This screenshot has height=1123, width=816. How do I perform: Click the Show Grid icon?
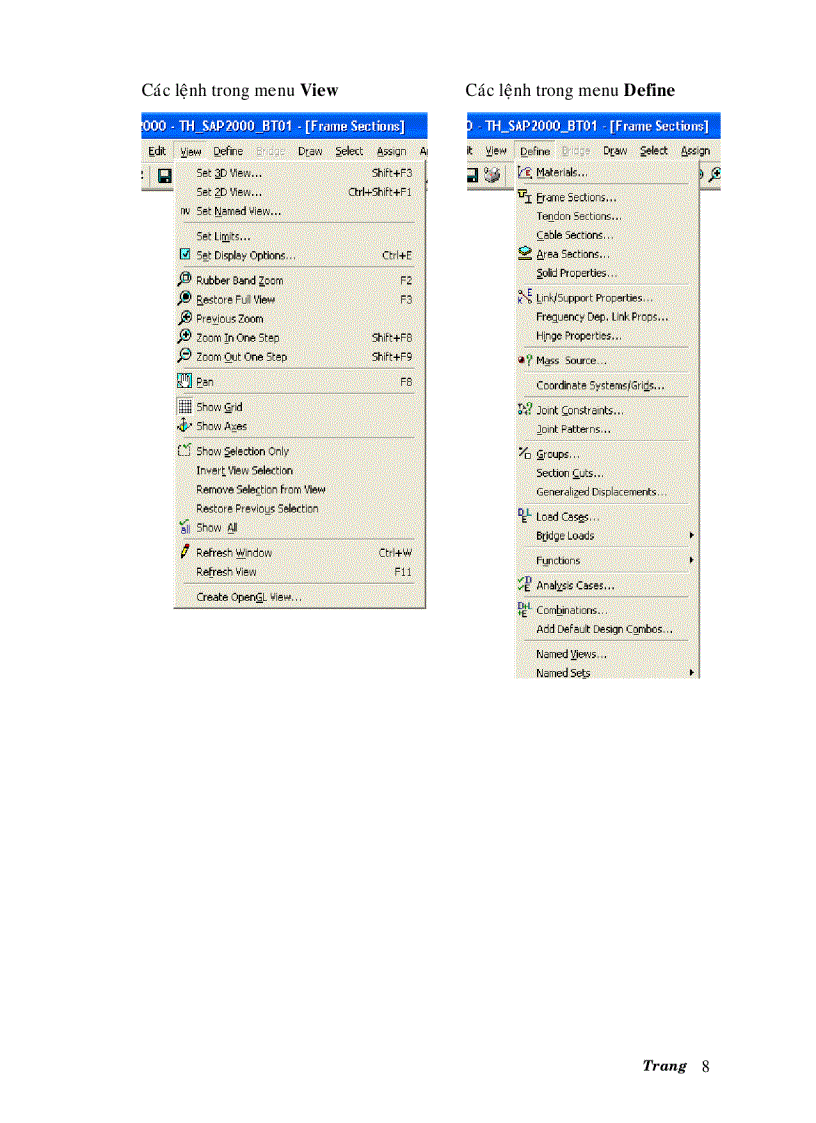[184, 407]
